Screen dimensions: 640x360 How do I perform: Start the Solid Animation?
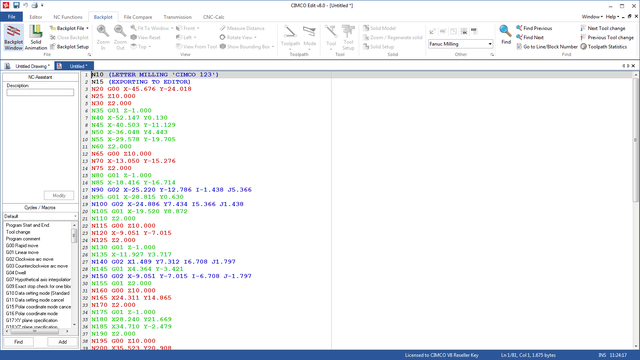tap(36, 37)
